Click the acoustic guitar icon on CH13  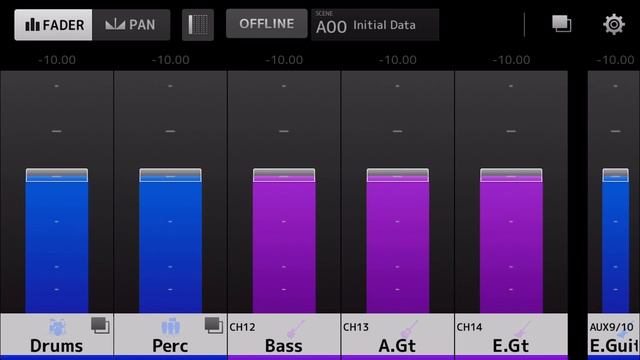coord(409,329)
